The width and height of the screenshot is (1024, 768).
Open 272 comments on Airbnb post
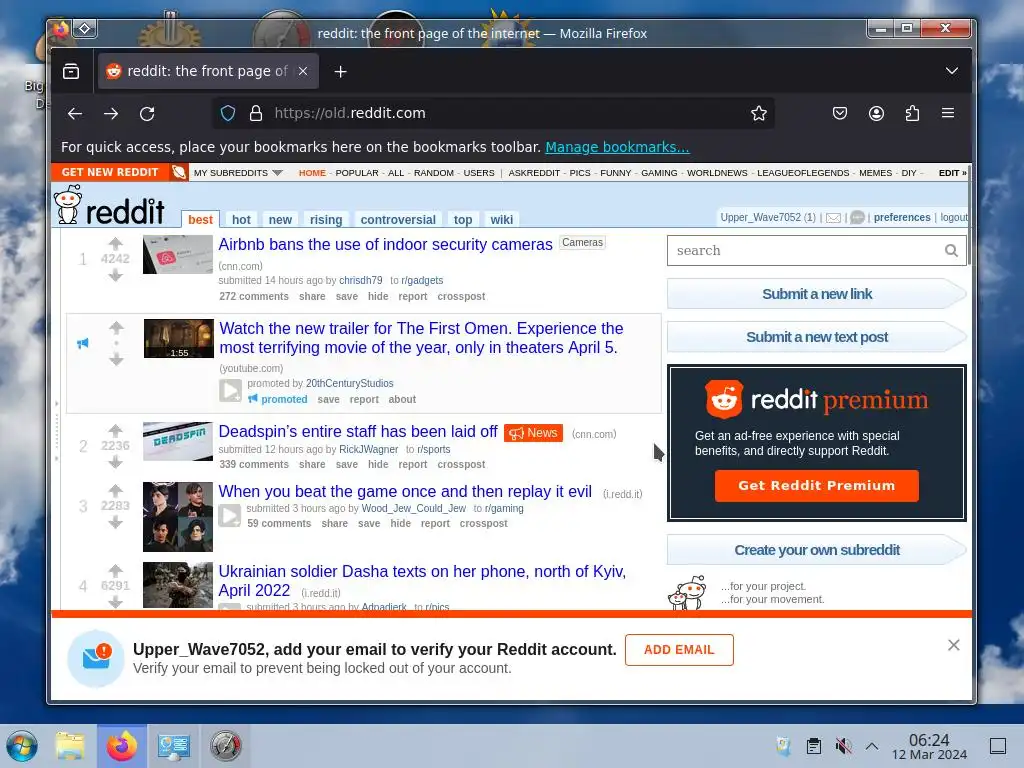253,296
